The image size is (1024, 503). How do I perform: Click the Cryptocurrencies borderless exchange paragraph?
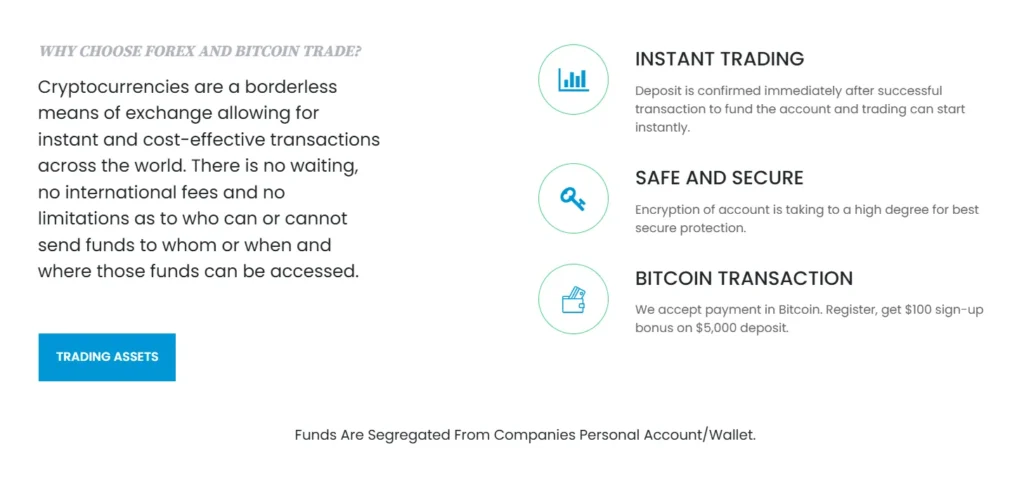pos(208,178)
